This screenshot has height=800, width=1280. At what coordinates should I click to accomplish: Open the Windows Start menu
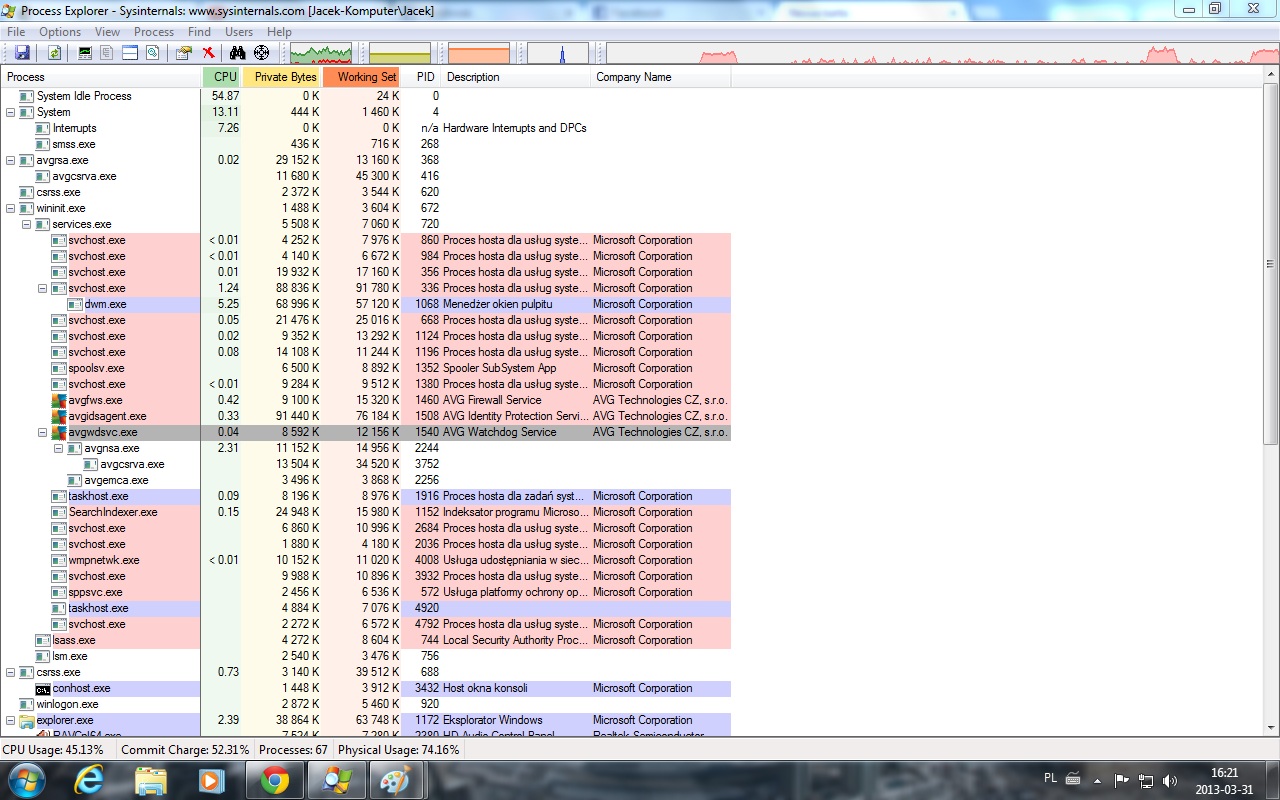(x=26, y=779)
